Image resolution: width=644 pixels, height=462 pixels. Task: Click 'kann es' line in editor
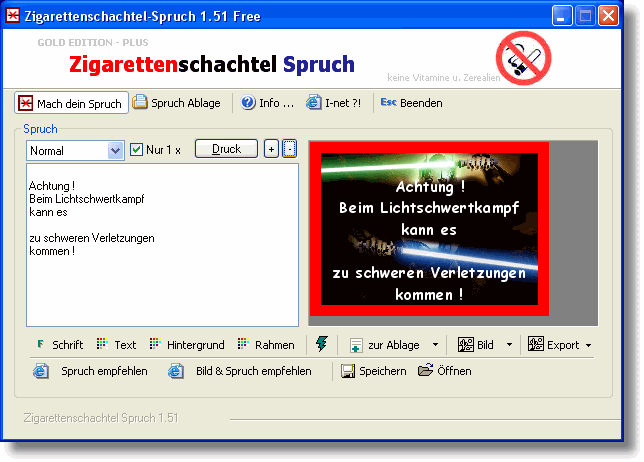[48, 212]
